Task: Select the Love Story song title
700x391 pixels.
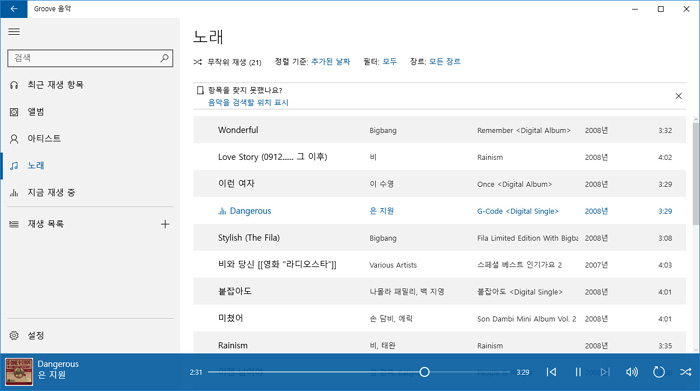Action: [272, 157]
